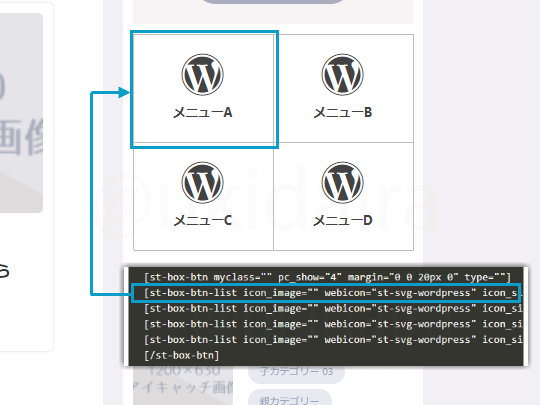540x405 pixels.
Task: Open the メニューB label link
Action: pos(343,112)
